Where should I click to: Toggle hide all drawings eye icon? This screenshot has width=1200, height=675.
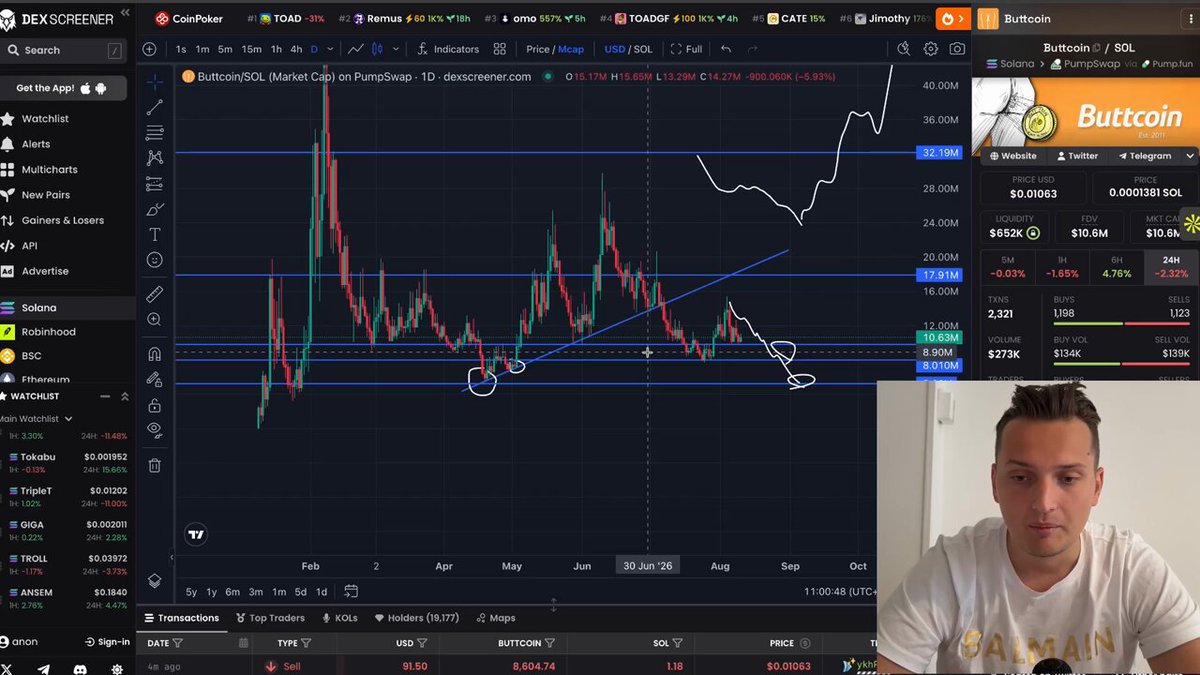coord(155,430)
